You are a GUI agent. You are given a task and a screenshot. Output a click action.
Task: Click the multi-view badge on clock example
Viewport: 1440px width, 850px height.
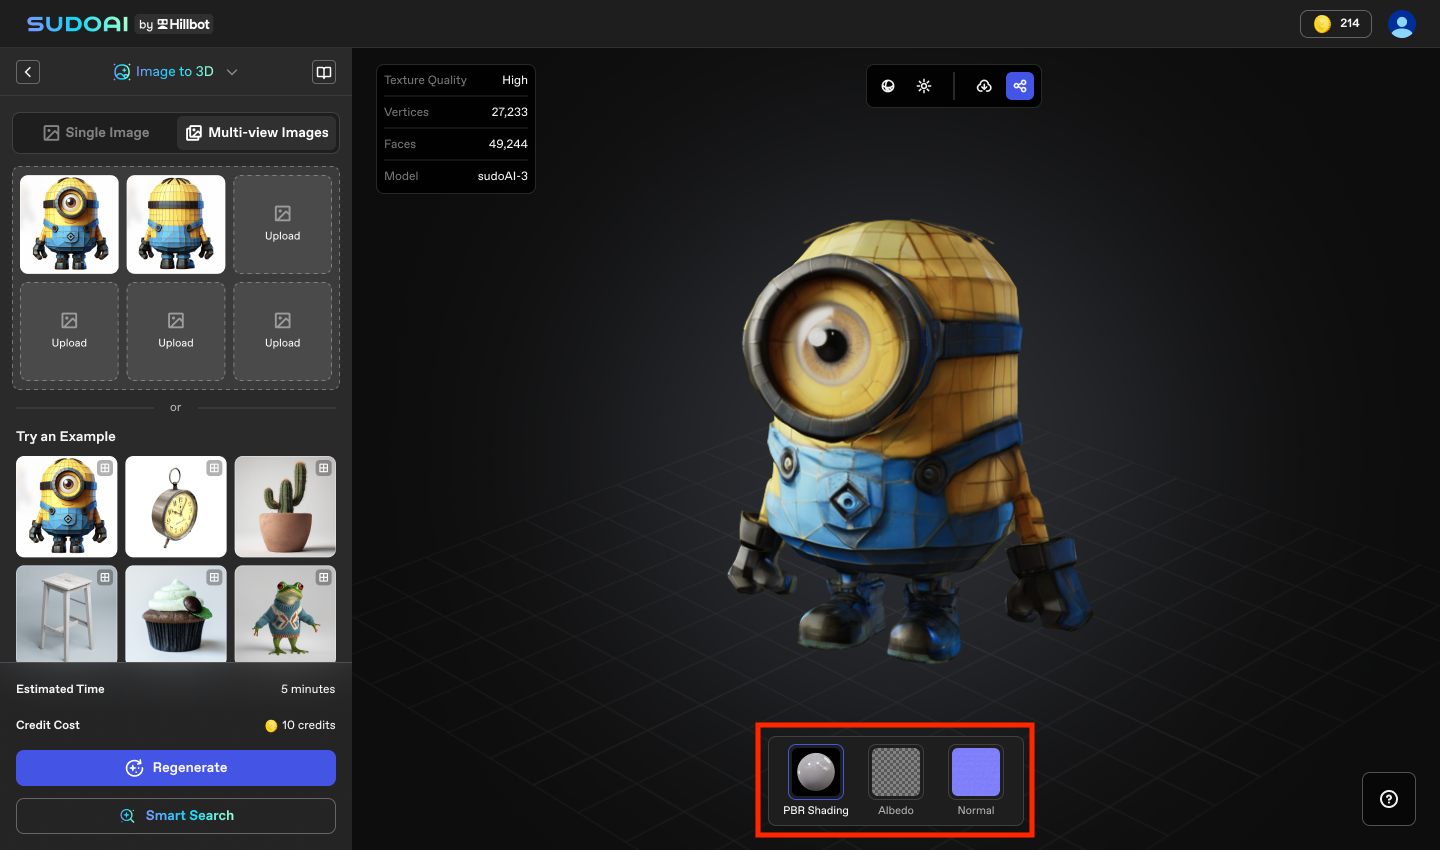(x=214, y=468)
